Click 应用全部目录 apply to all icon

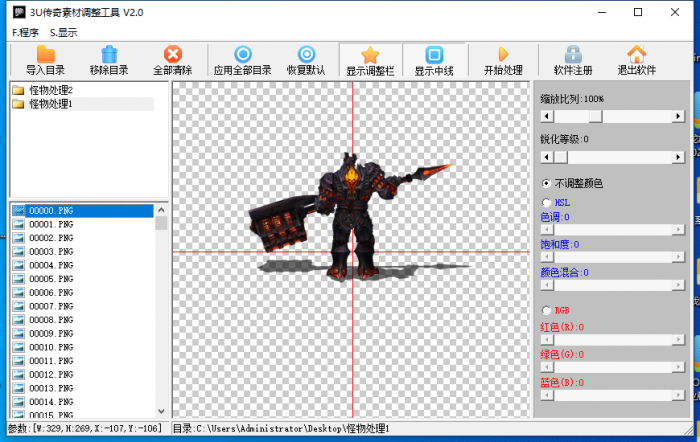point(243,61)
